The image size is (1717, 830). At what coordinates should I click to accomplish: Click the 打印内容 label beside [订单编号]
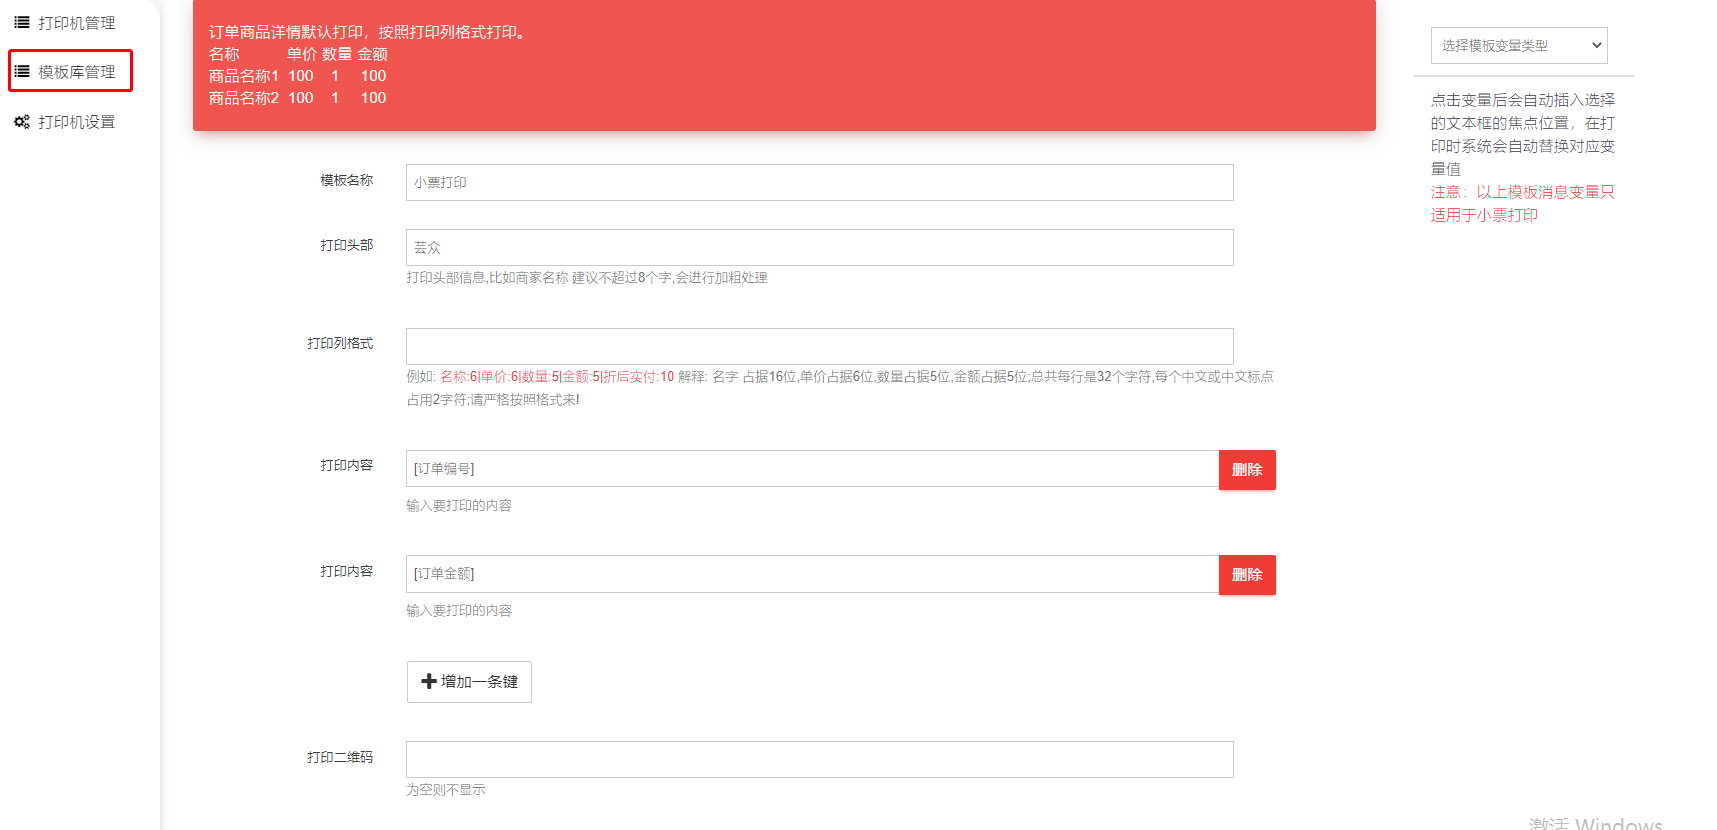[x=346, y=465]
